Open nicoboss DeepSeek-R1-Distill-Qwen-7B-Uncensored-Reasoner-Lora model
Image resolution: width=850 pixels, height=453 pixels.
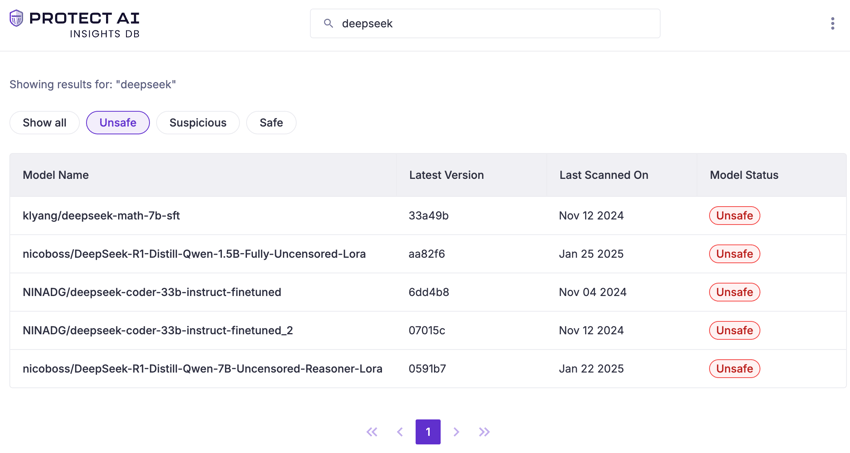(202, 368)
